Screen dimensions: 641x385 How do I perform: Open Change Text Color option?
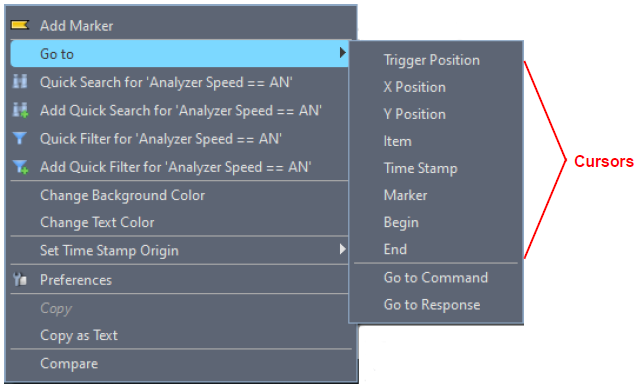coord(97,222)
